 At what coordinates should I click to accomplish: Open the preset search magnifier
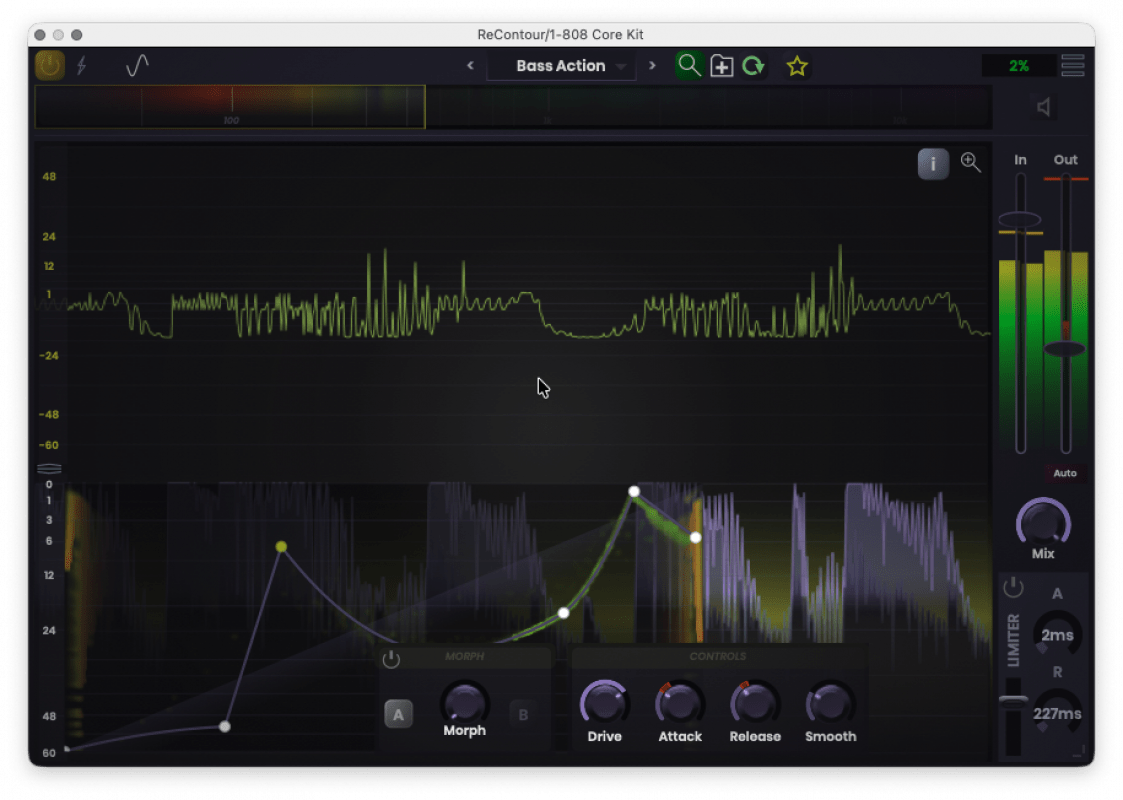[x=688, y=66]
